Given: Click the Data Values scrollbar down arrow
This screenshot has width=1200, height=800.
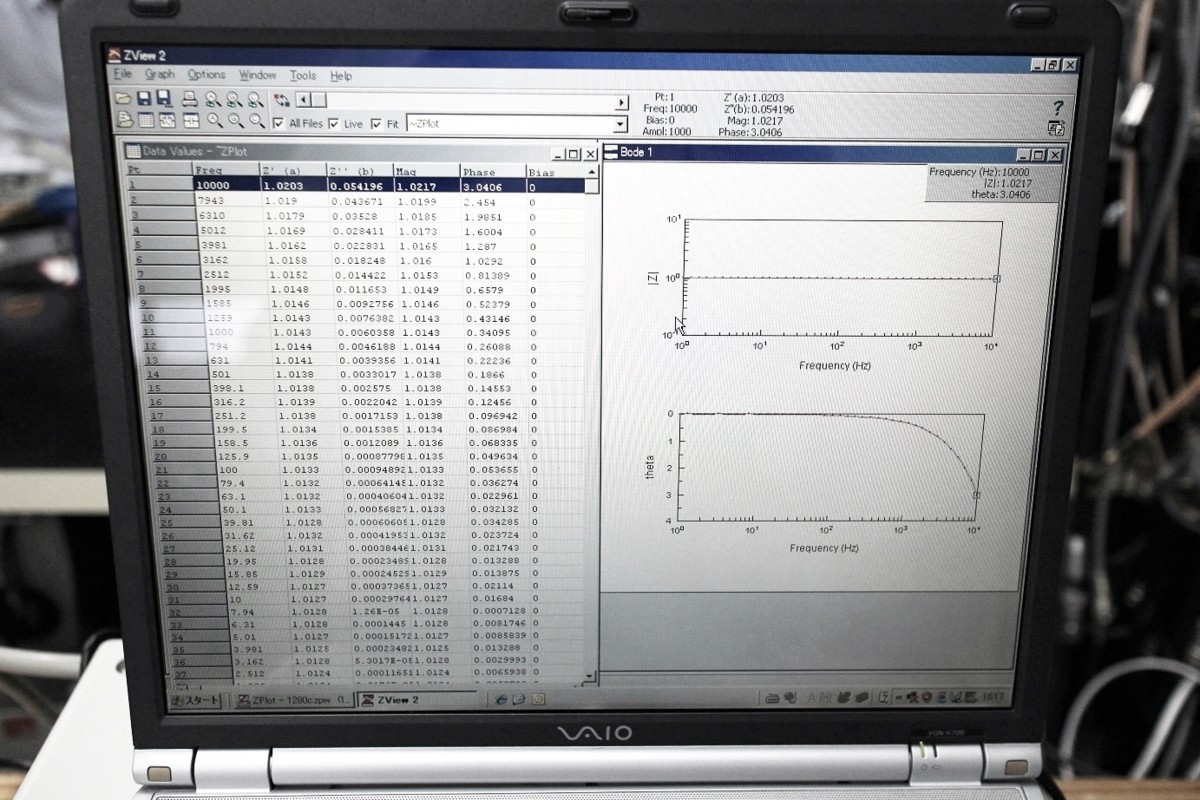Looking at the screenshot, I should pos(590,677).
